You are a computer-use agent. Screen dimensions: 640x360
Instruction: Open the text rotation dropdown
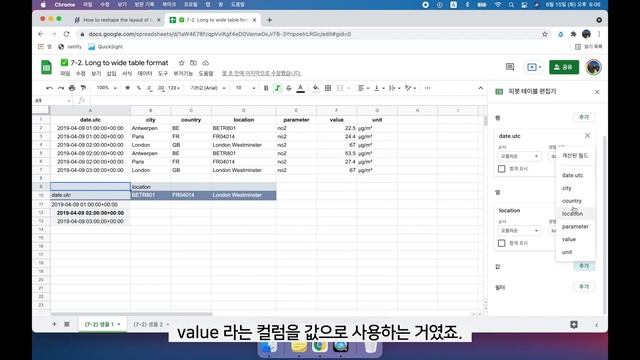tap(410, 88)
